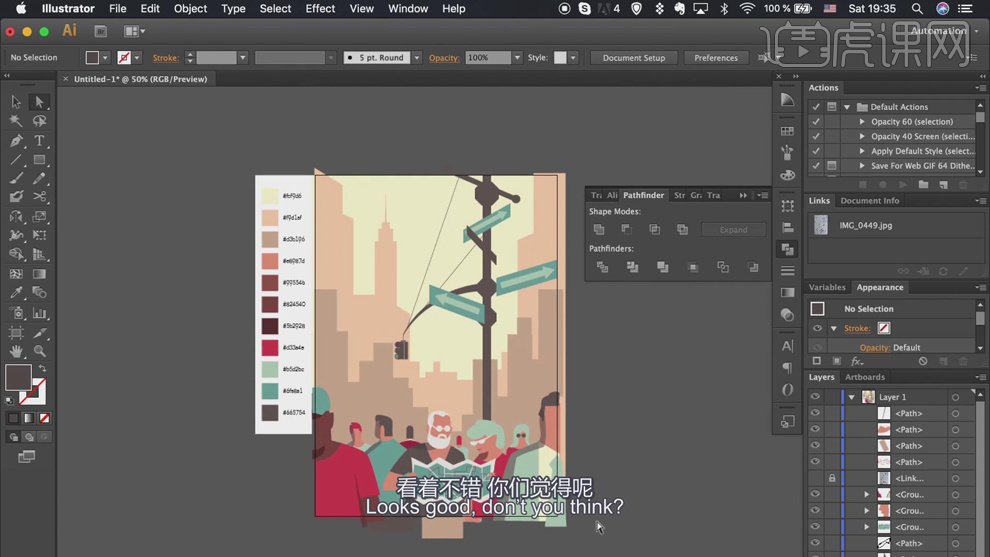Click the Divide pathfinder icon
Screen dimensions: 990x557
point(602,268)
